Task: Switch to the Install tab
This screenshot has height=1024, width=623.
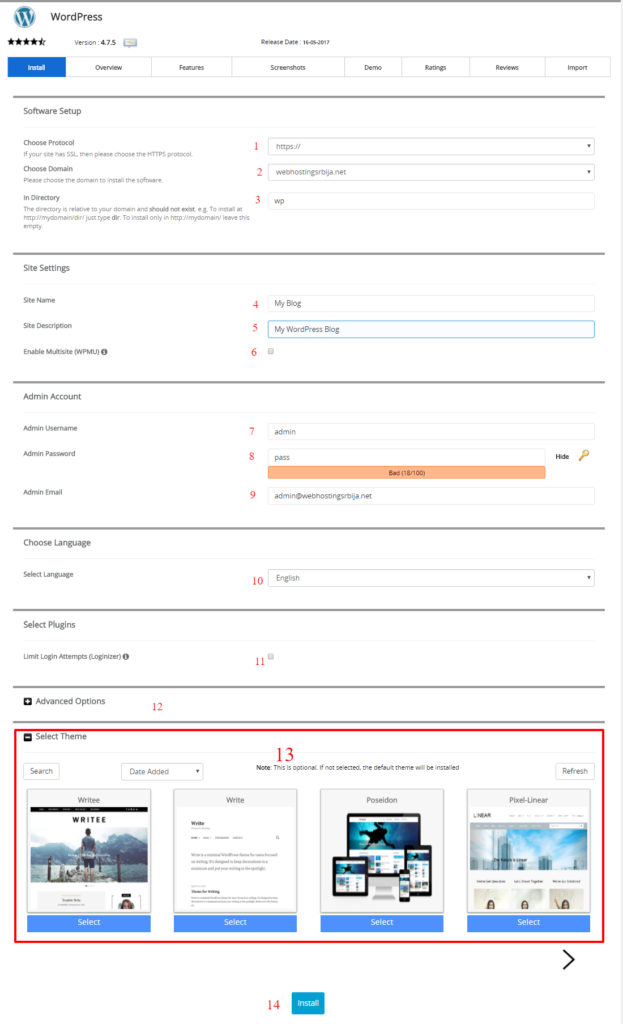Action: pyautogui.click(x=37, y=67)
